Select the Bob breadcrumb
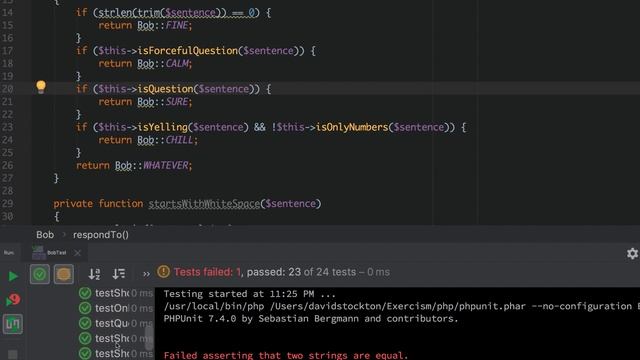Viewport: 640px width, 360px height. [x=45, y=235]
